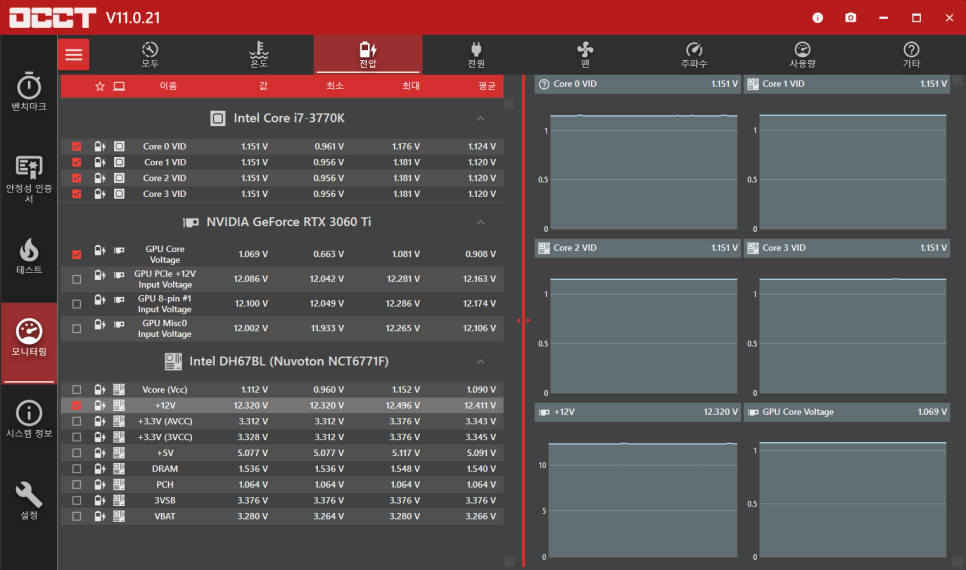Switch to the 모두 (all) tab
966x570 pixels.
tap(150, 54)
